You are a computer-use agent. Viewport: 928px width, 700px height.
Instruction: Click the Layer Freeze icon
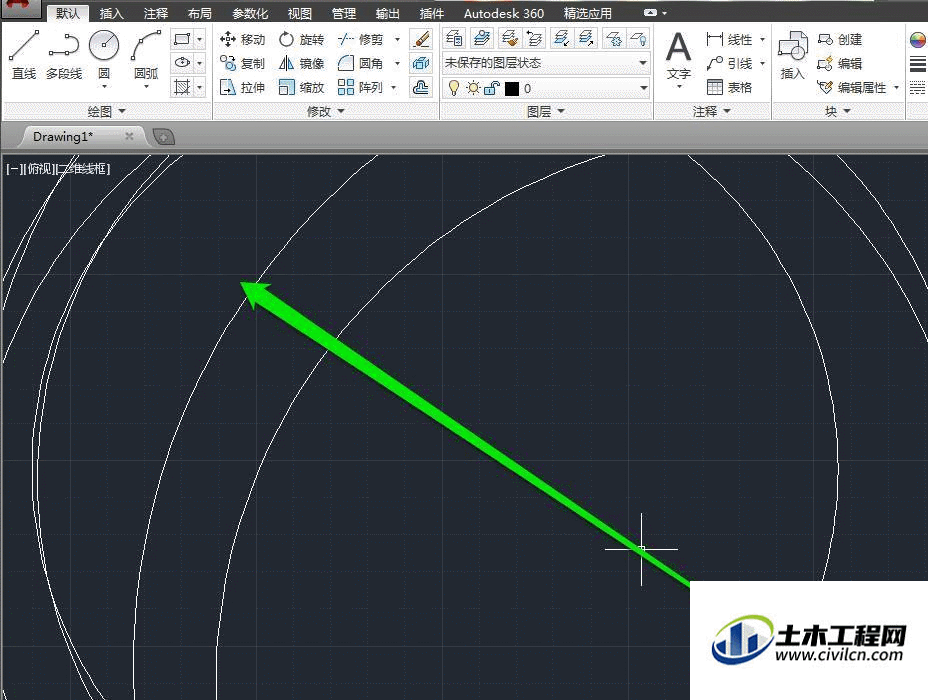click(x=614, y=39)
